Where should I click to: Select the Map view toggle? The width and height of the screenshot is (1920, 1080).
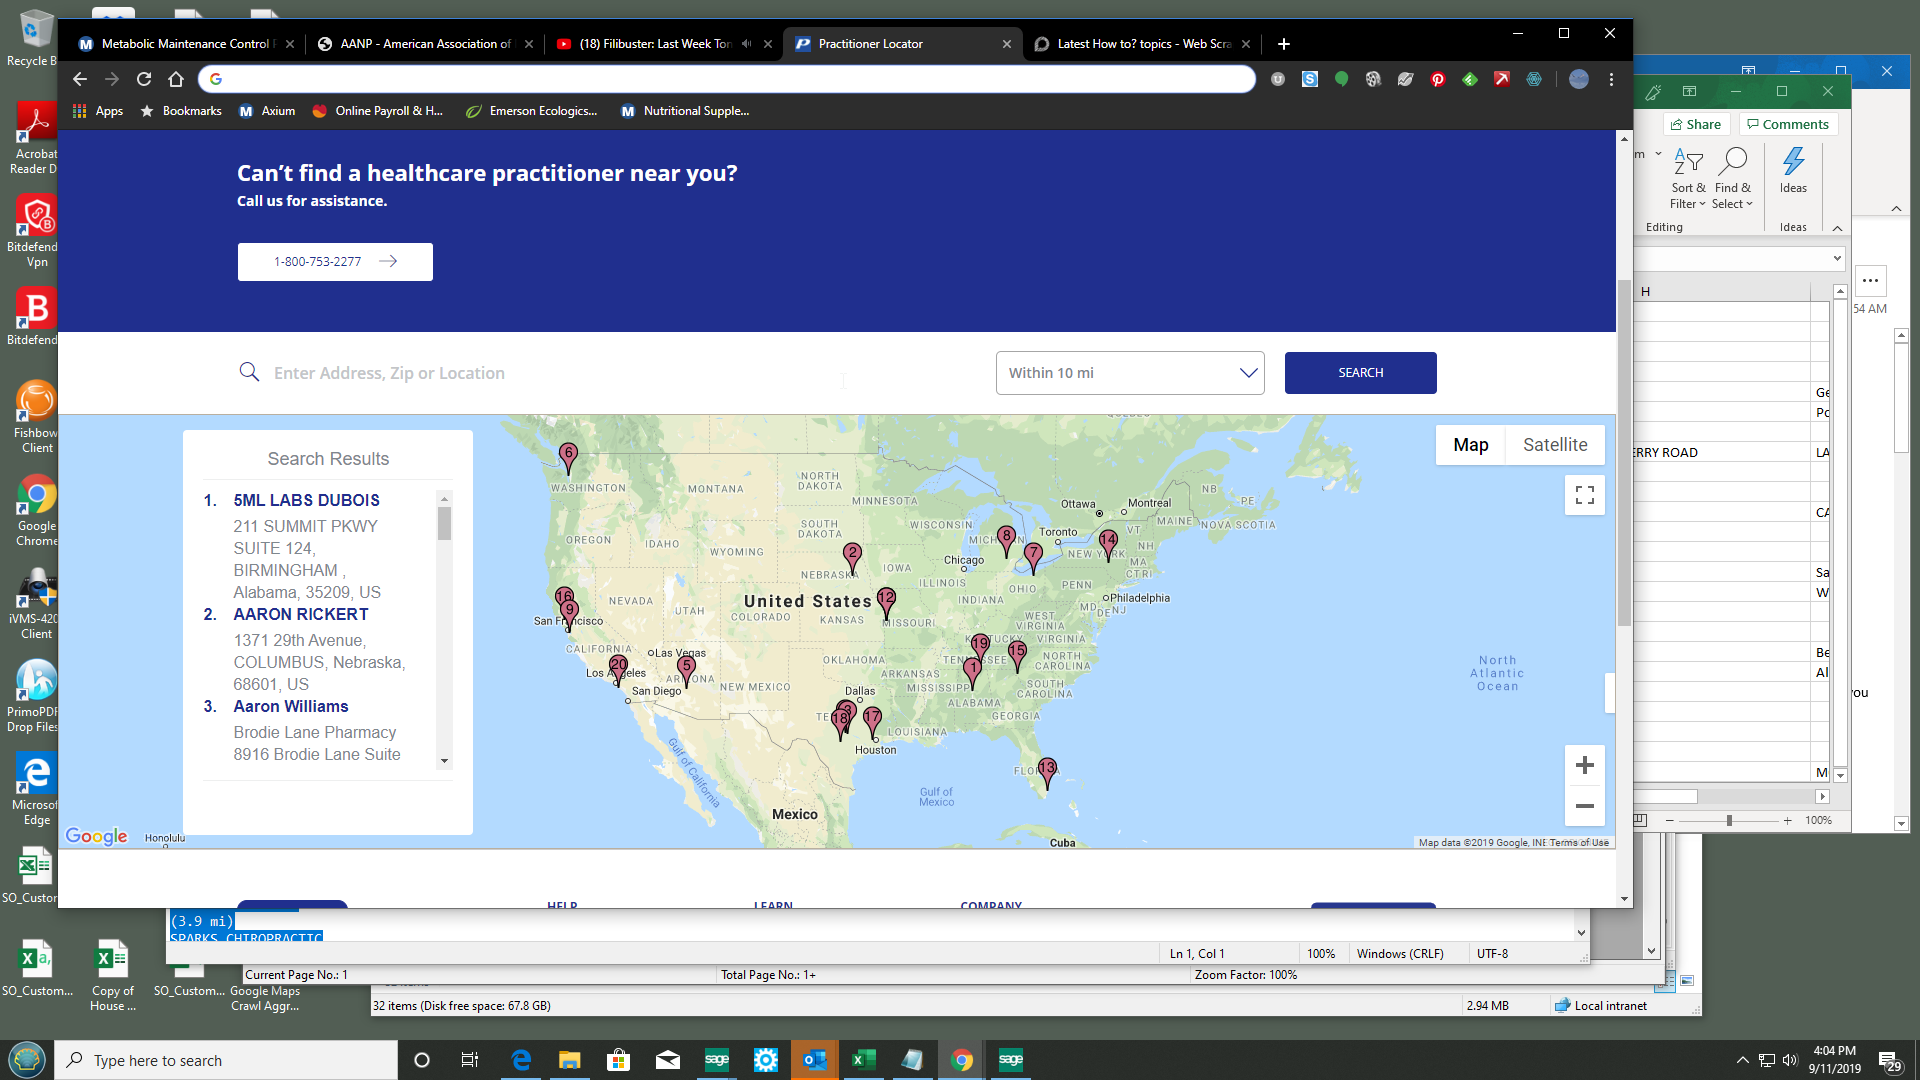tap(1470, 445)
